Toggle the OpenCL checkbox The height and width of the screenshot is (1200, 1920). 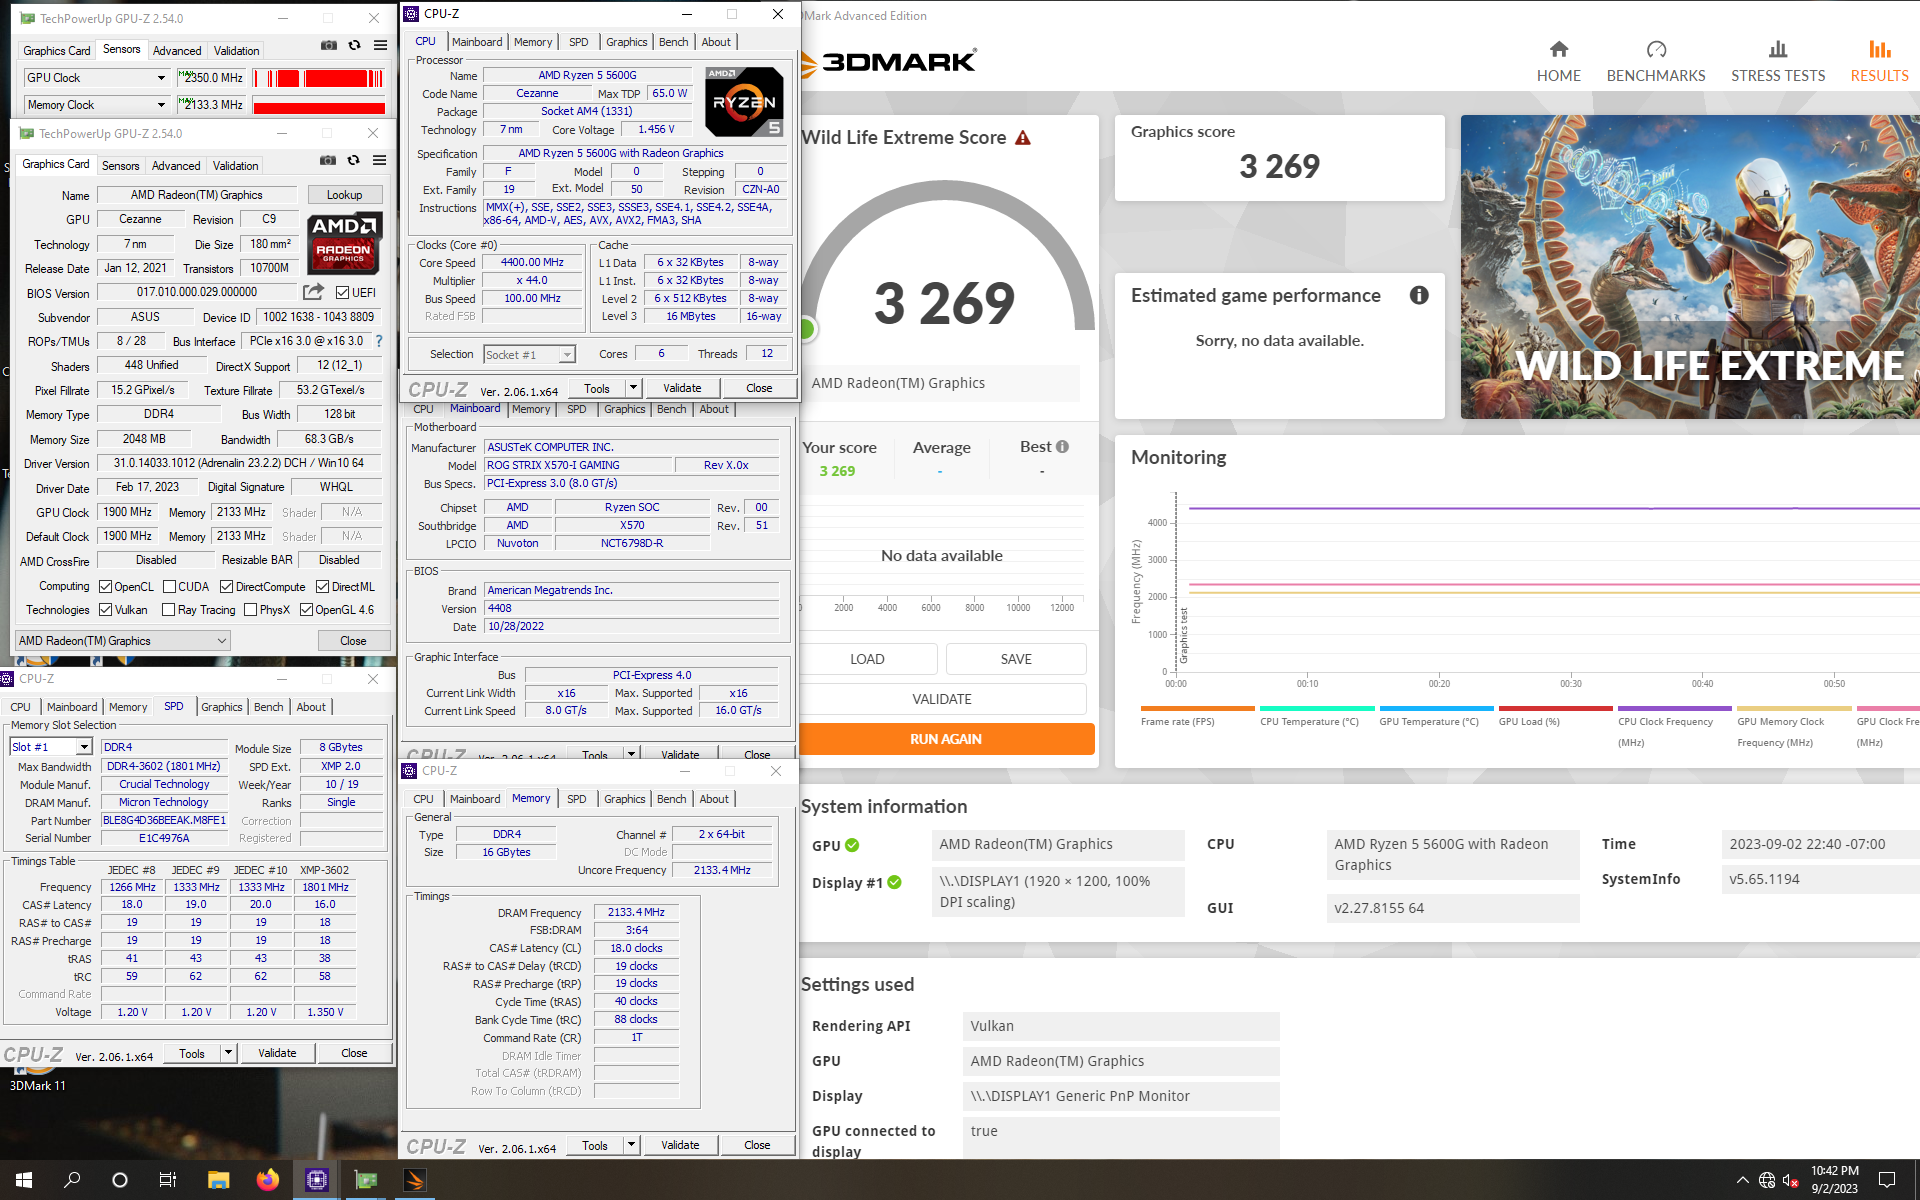pos(106,587)
